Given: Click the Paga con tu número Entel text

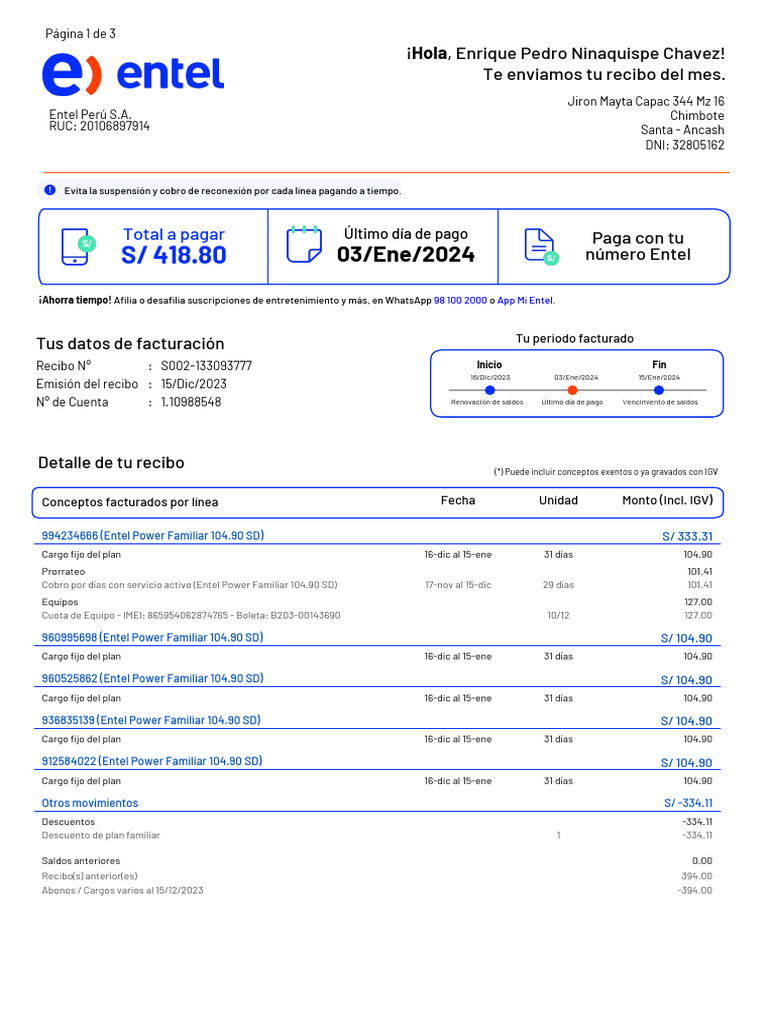Looking at the screenshot, I should (638, 246).
